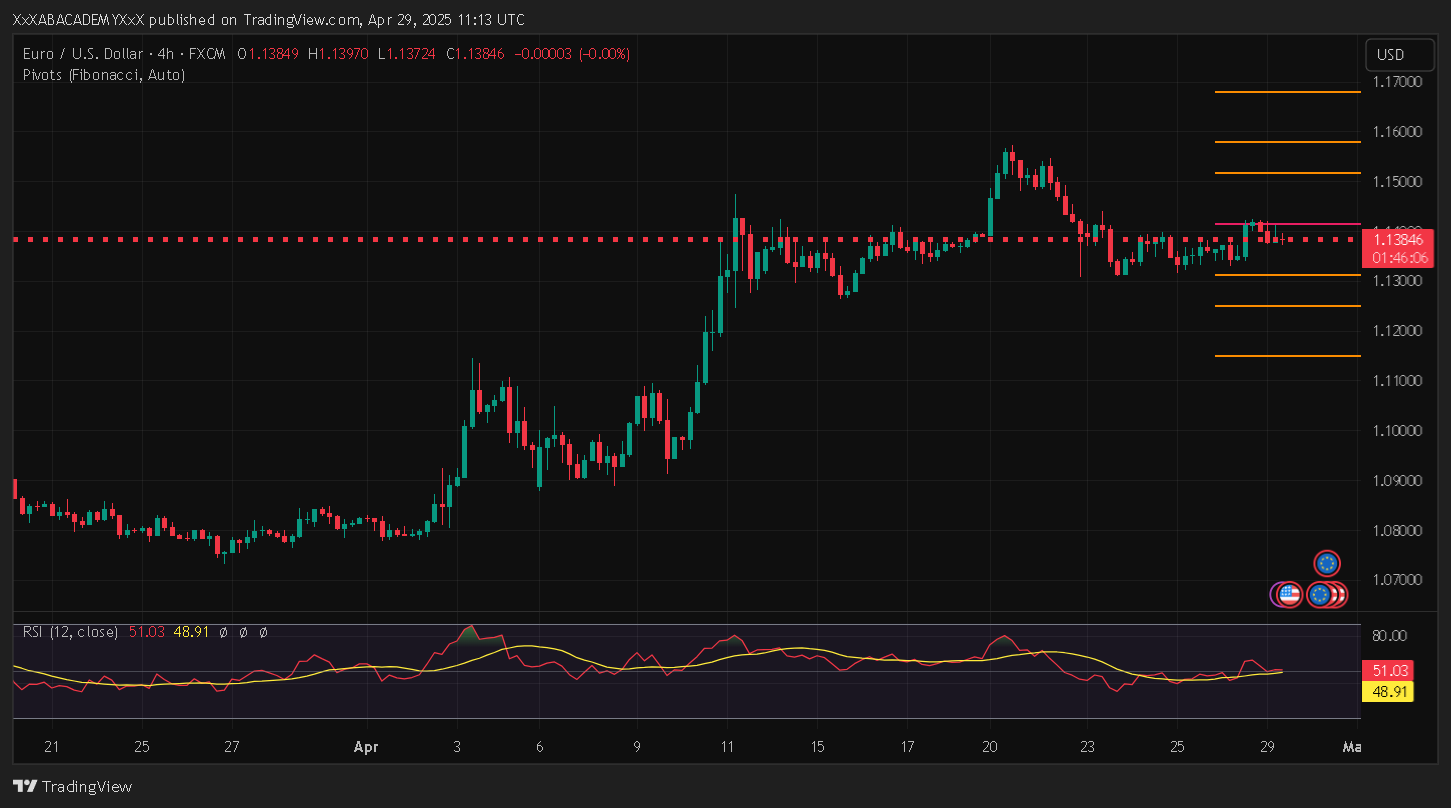Click the red −0.00003 (−0.00%) change value
Screen dimensions: 1451x808
[x=571, y=54]
